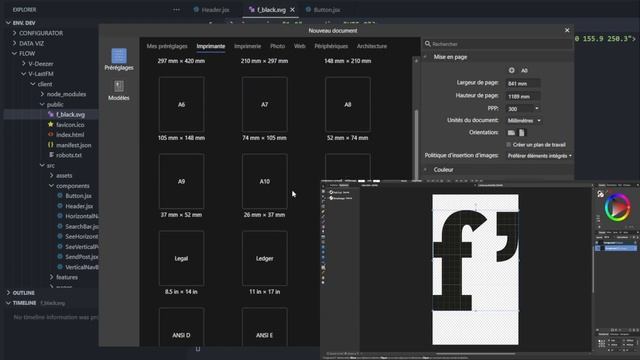Switch to the Mes préréglages tab

(167, 46)
